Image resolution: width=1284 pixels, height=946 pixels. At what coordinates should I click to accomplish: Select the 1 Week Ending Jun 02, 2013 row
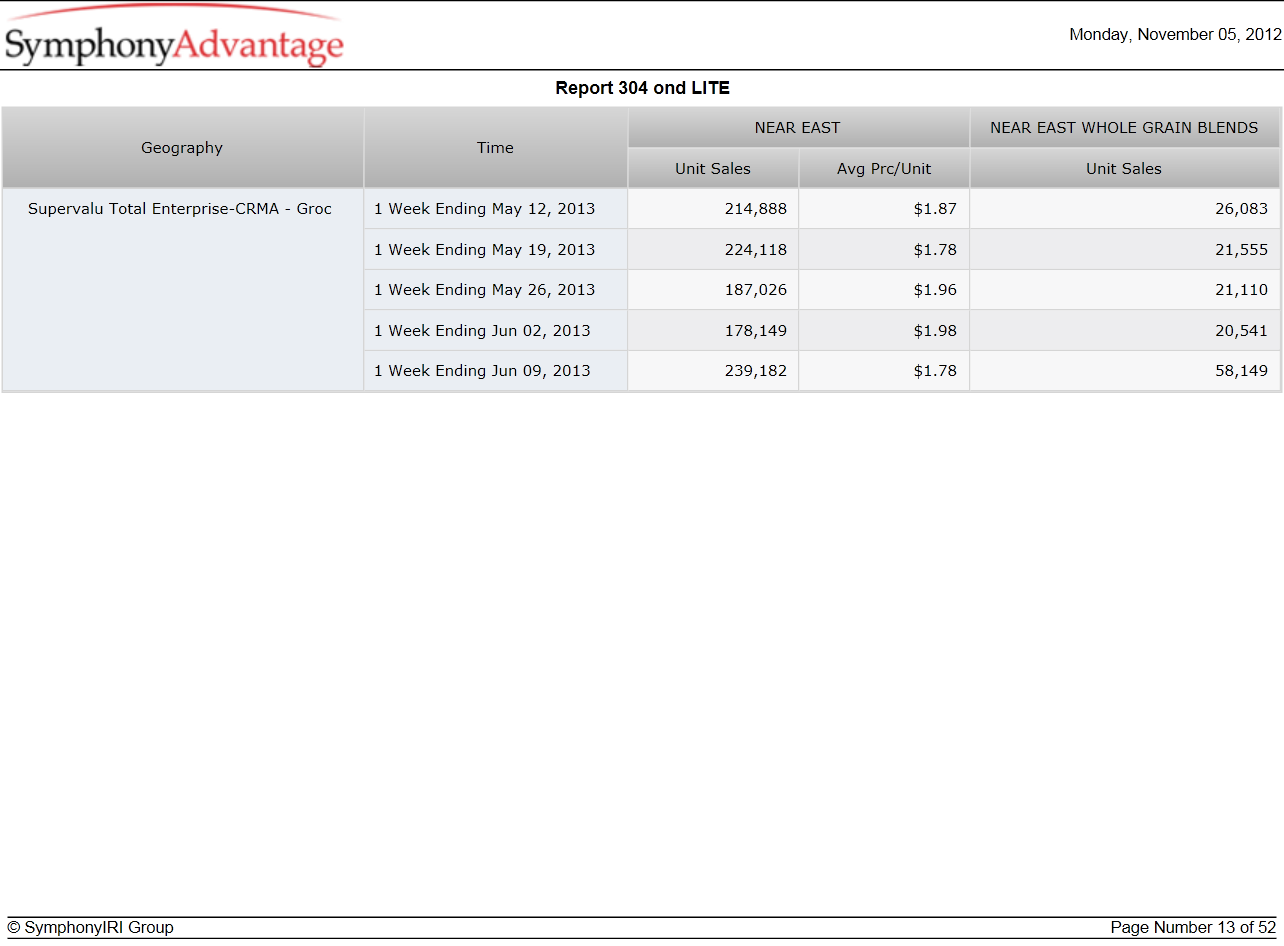495,331
